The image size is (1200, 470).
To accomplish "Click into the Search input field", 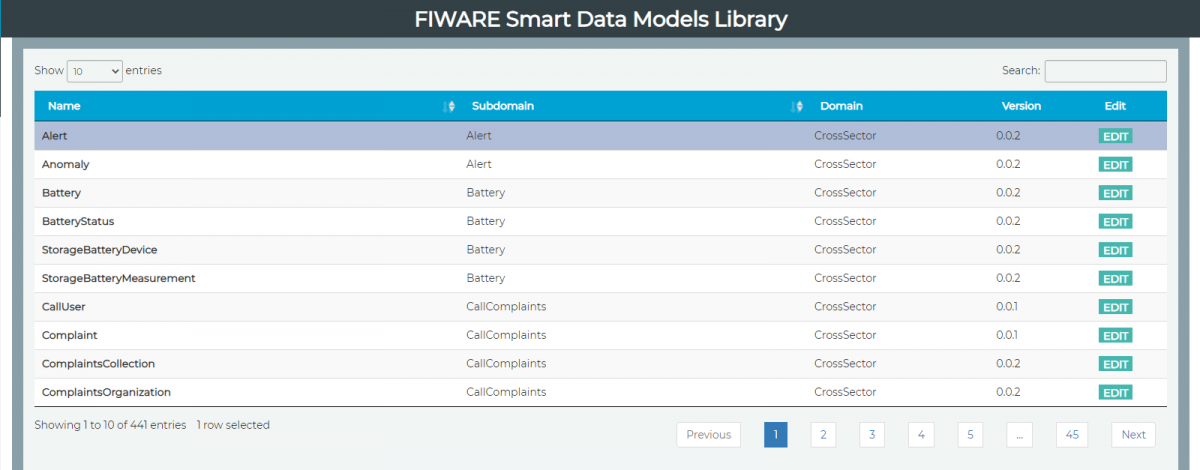I will tap(1105, 71).
